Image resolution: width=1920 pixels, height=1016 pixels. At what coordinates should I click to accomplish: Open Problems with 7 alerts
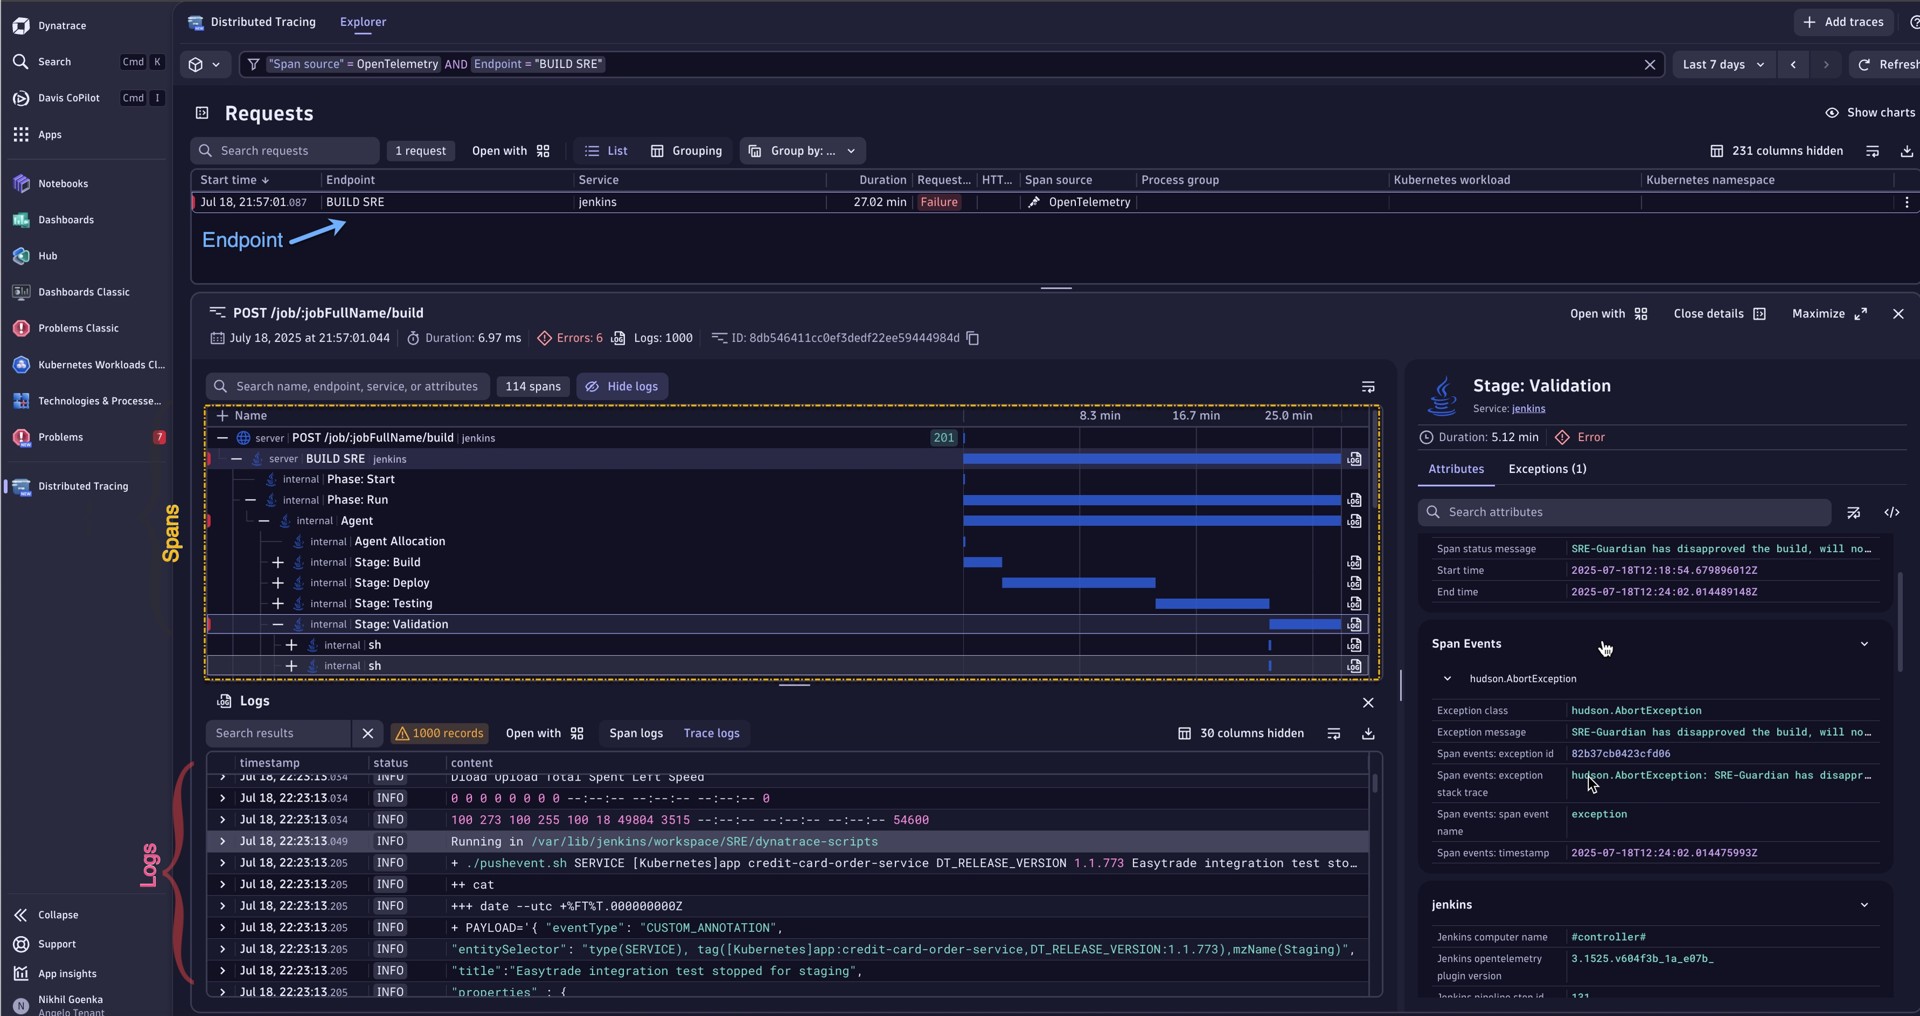point(60,438)
